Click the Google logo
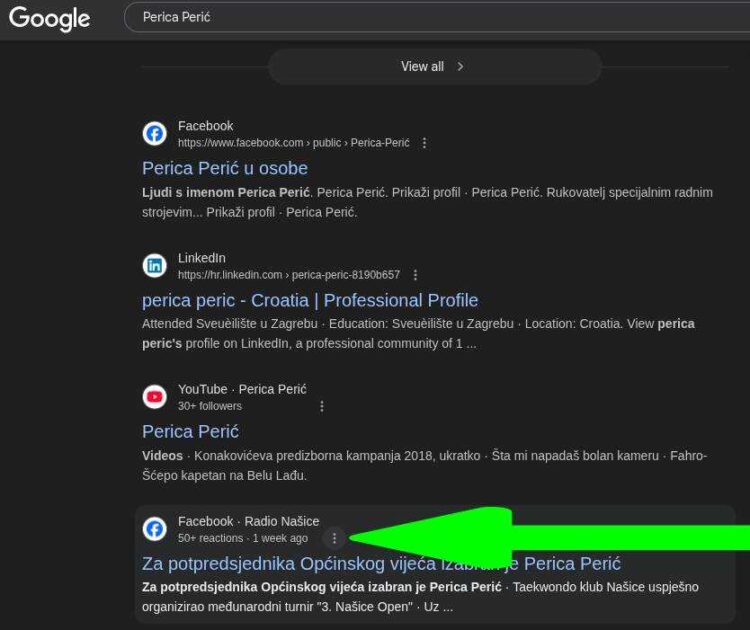This screenshot has height=630, width=750. pyautogui.click(x=49, y=19)
